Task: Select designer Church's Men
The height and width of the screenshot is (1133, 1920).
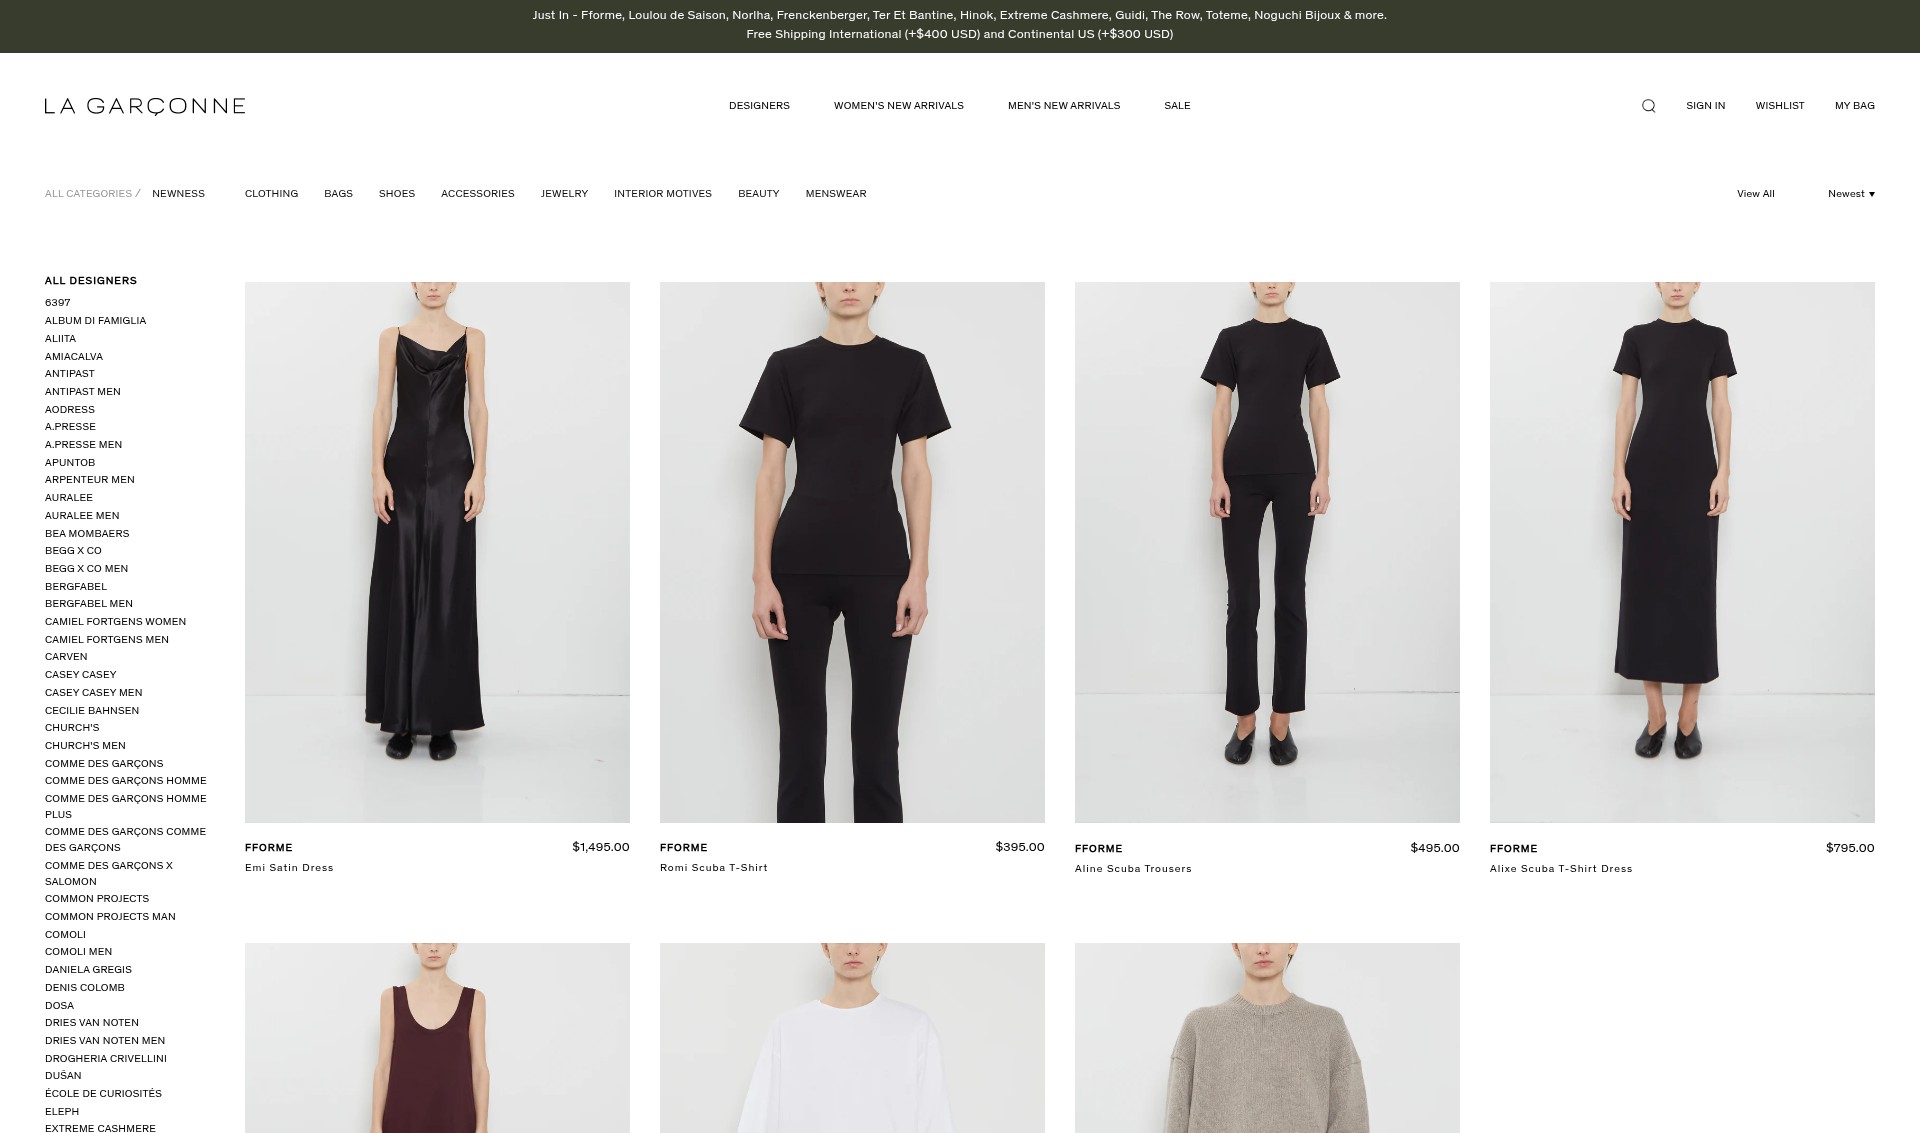Action: pyautogui.click(x=85, y=746)
